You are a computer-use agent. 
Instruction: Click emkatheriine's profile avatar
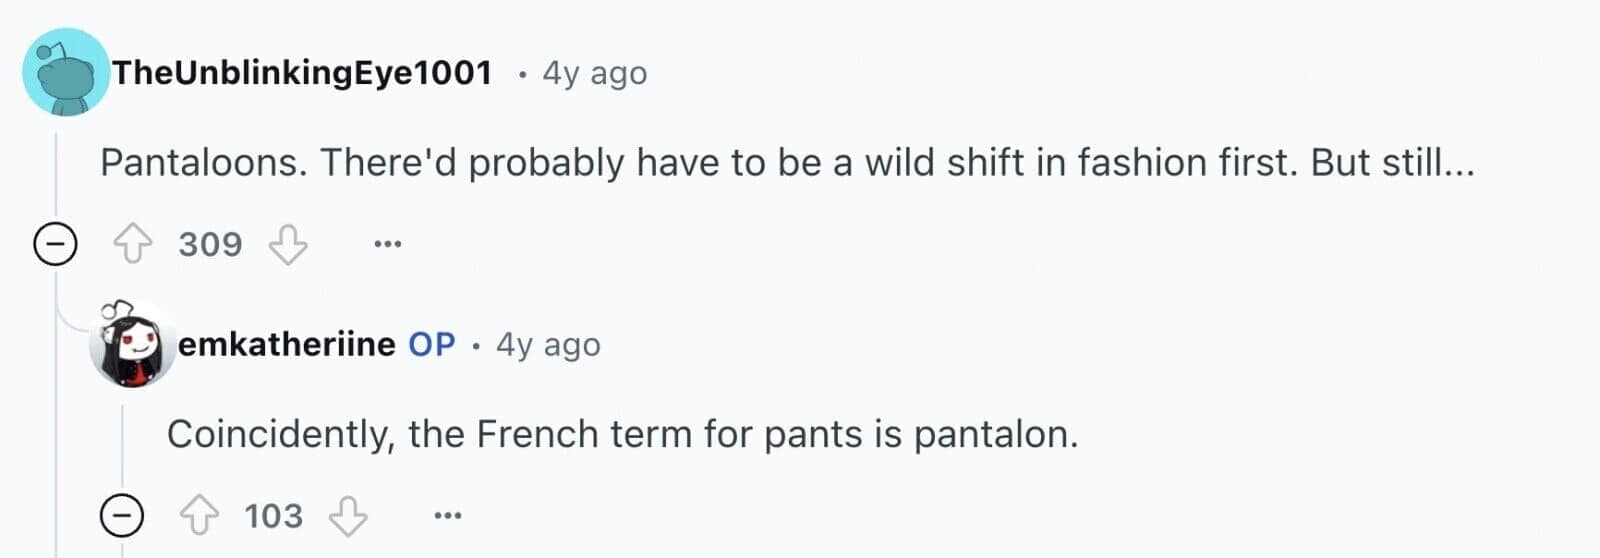132,344
